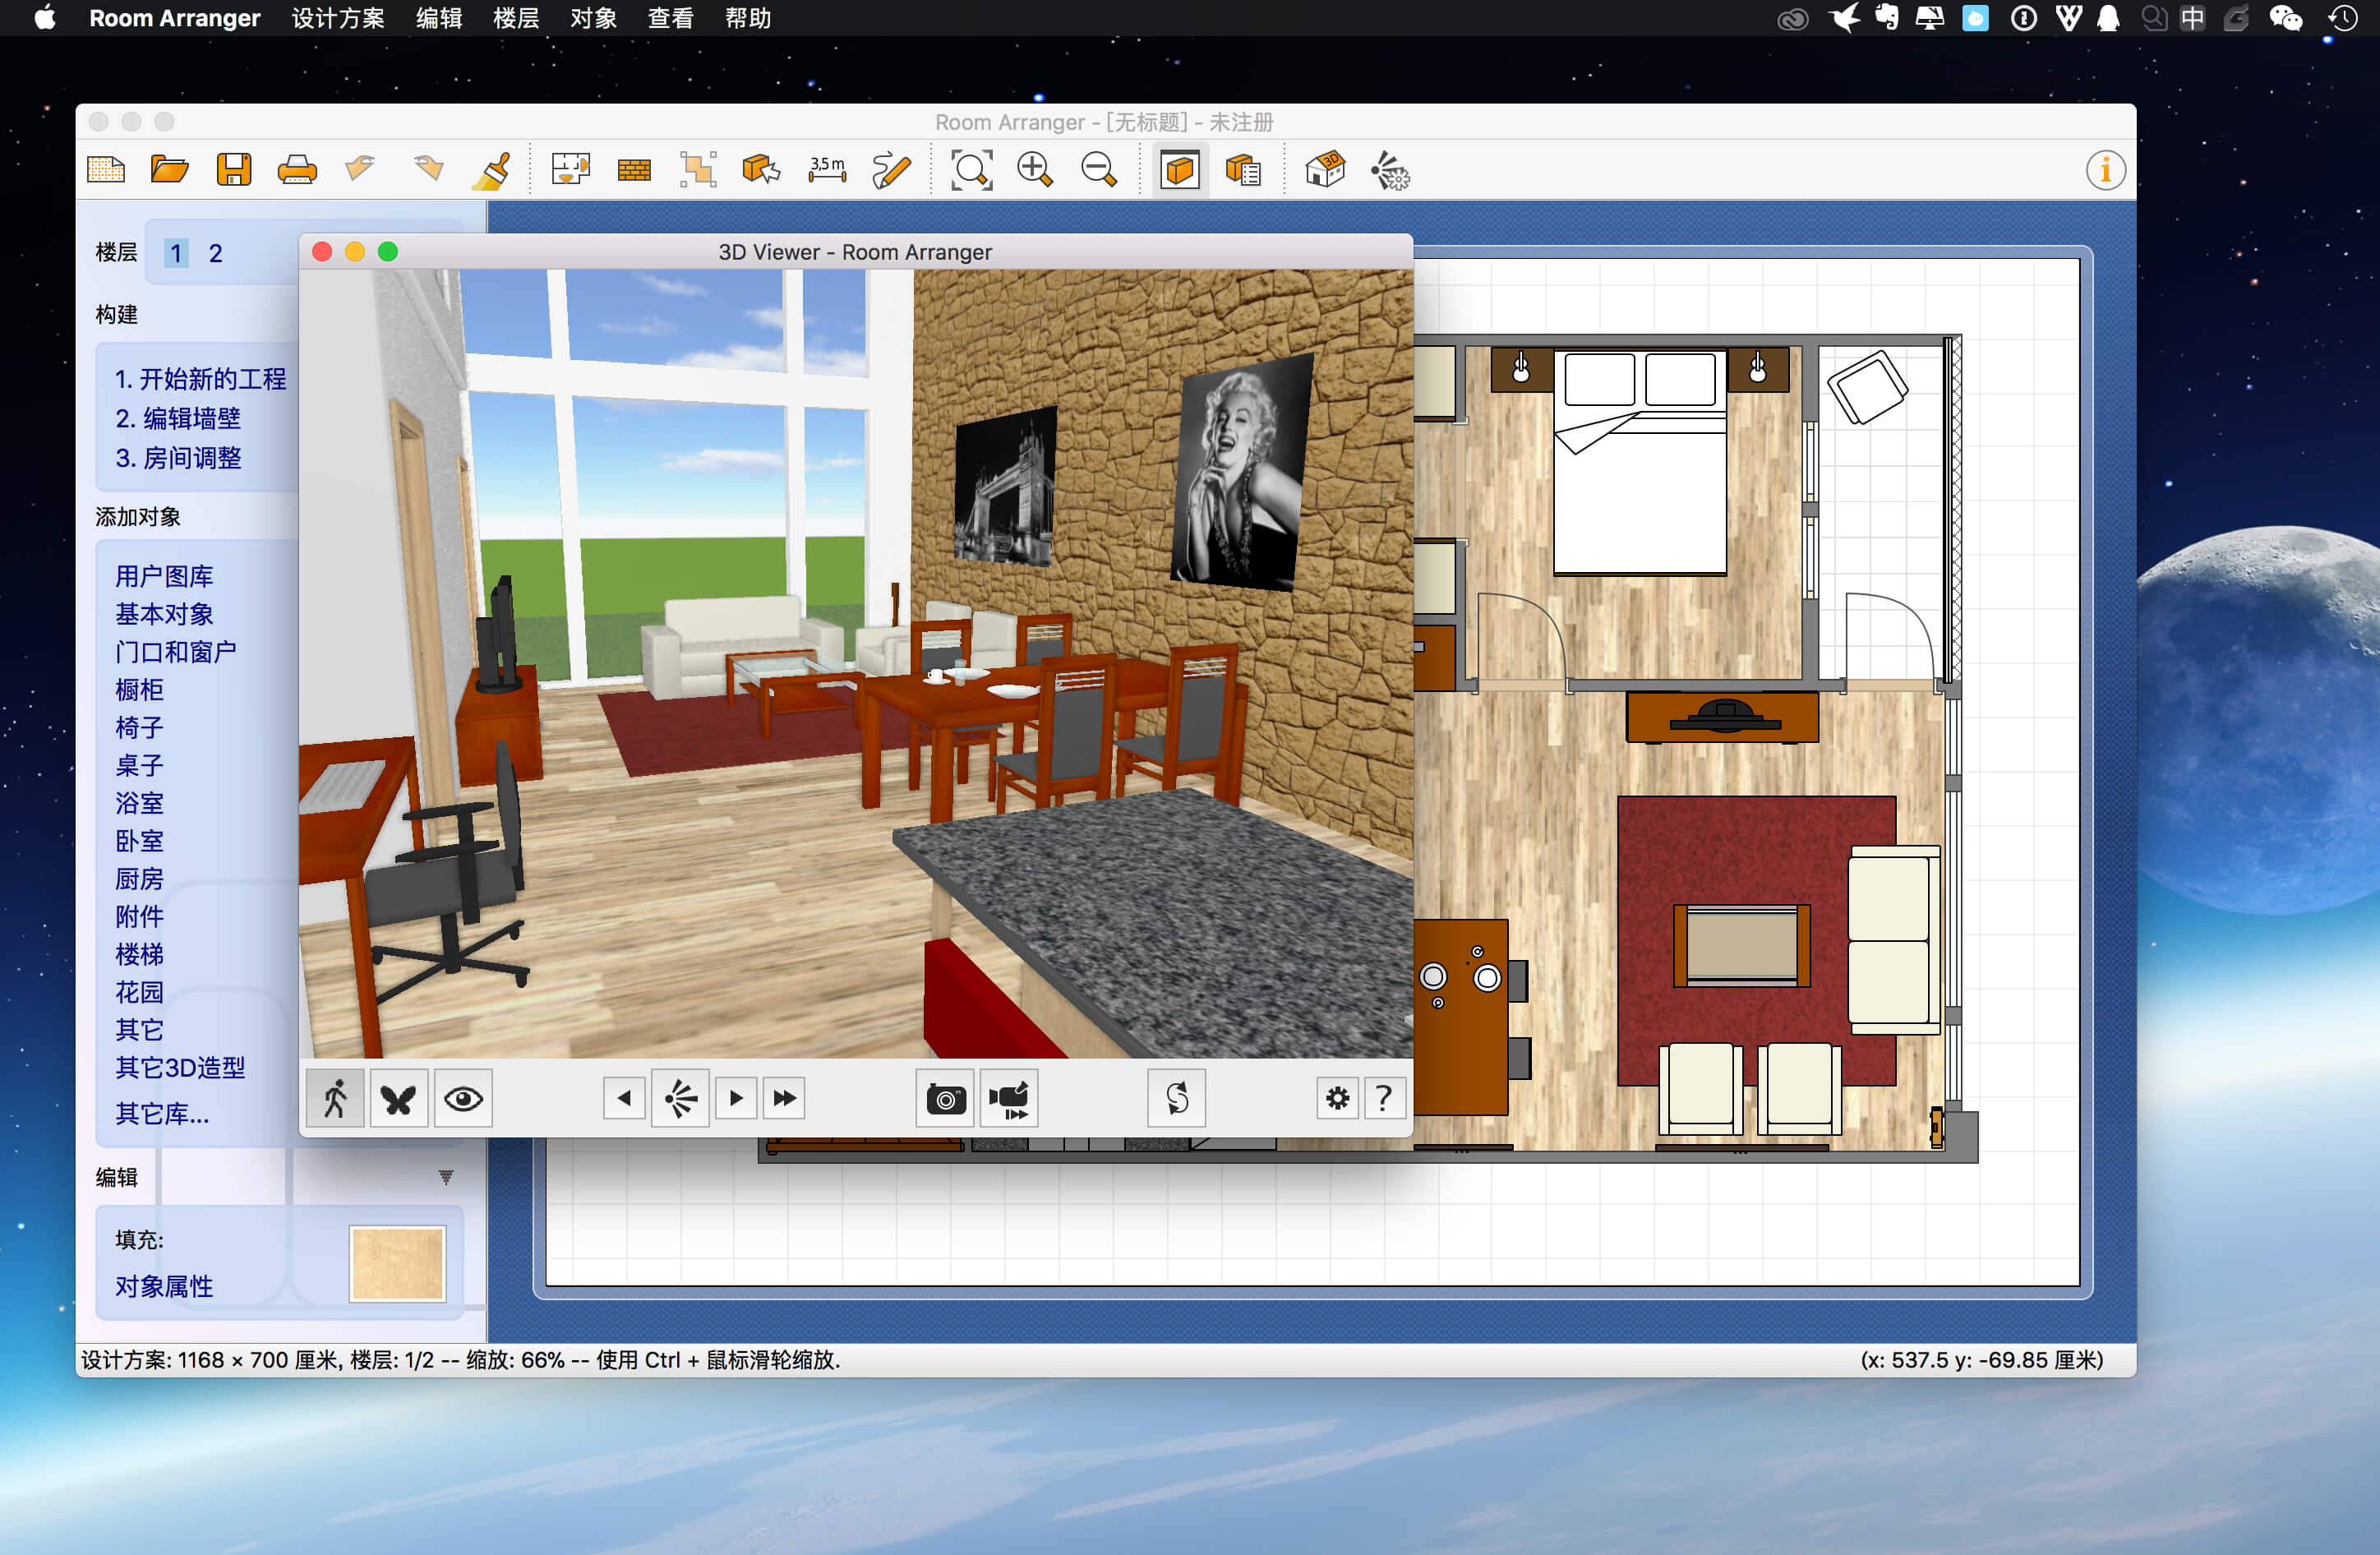
Task: Open the 椅子 object category
Action: (139, 727)
